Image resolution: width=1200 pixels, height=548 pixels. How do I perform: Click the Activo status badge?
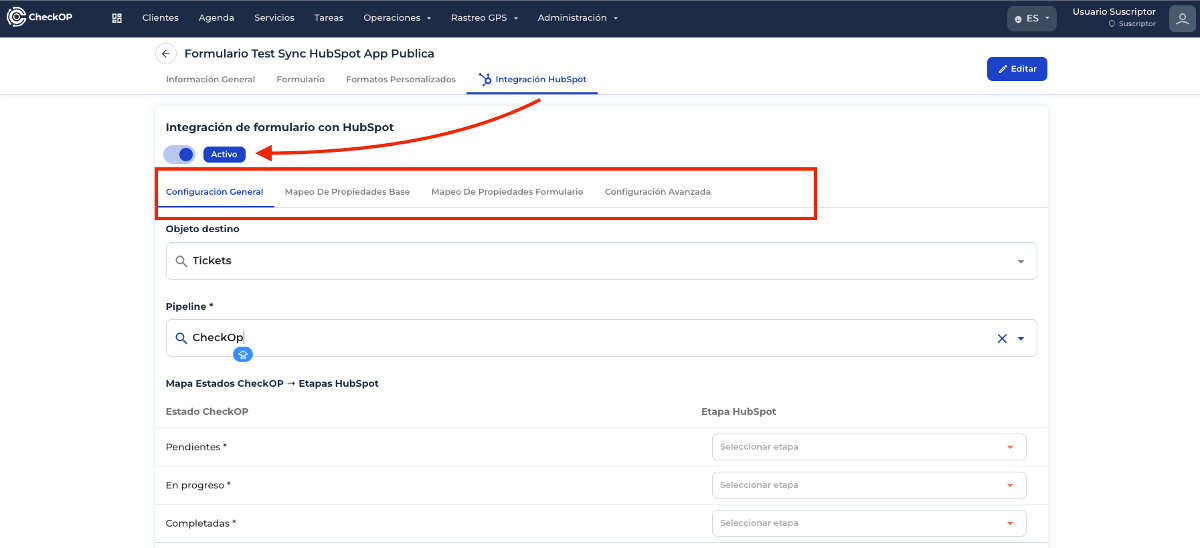click(224, 155)
